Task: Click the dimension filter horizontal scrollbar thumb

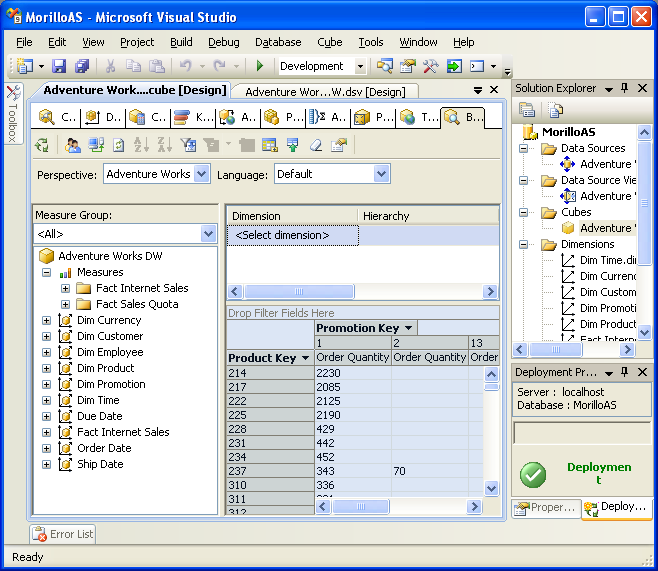Action: point(299,292)
